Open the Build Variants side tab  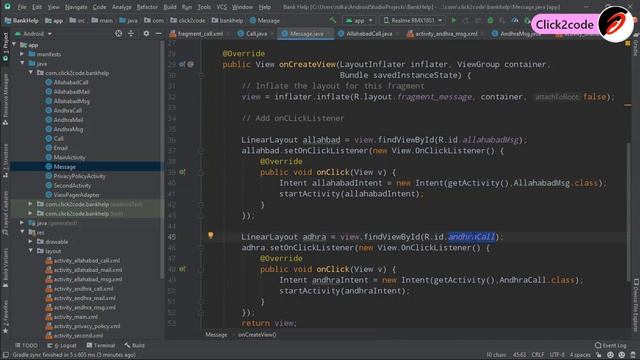point(5,267)
